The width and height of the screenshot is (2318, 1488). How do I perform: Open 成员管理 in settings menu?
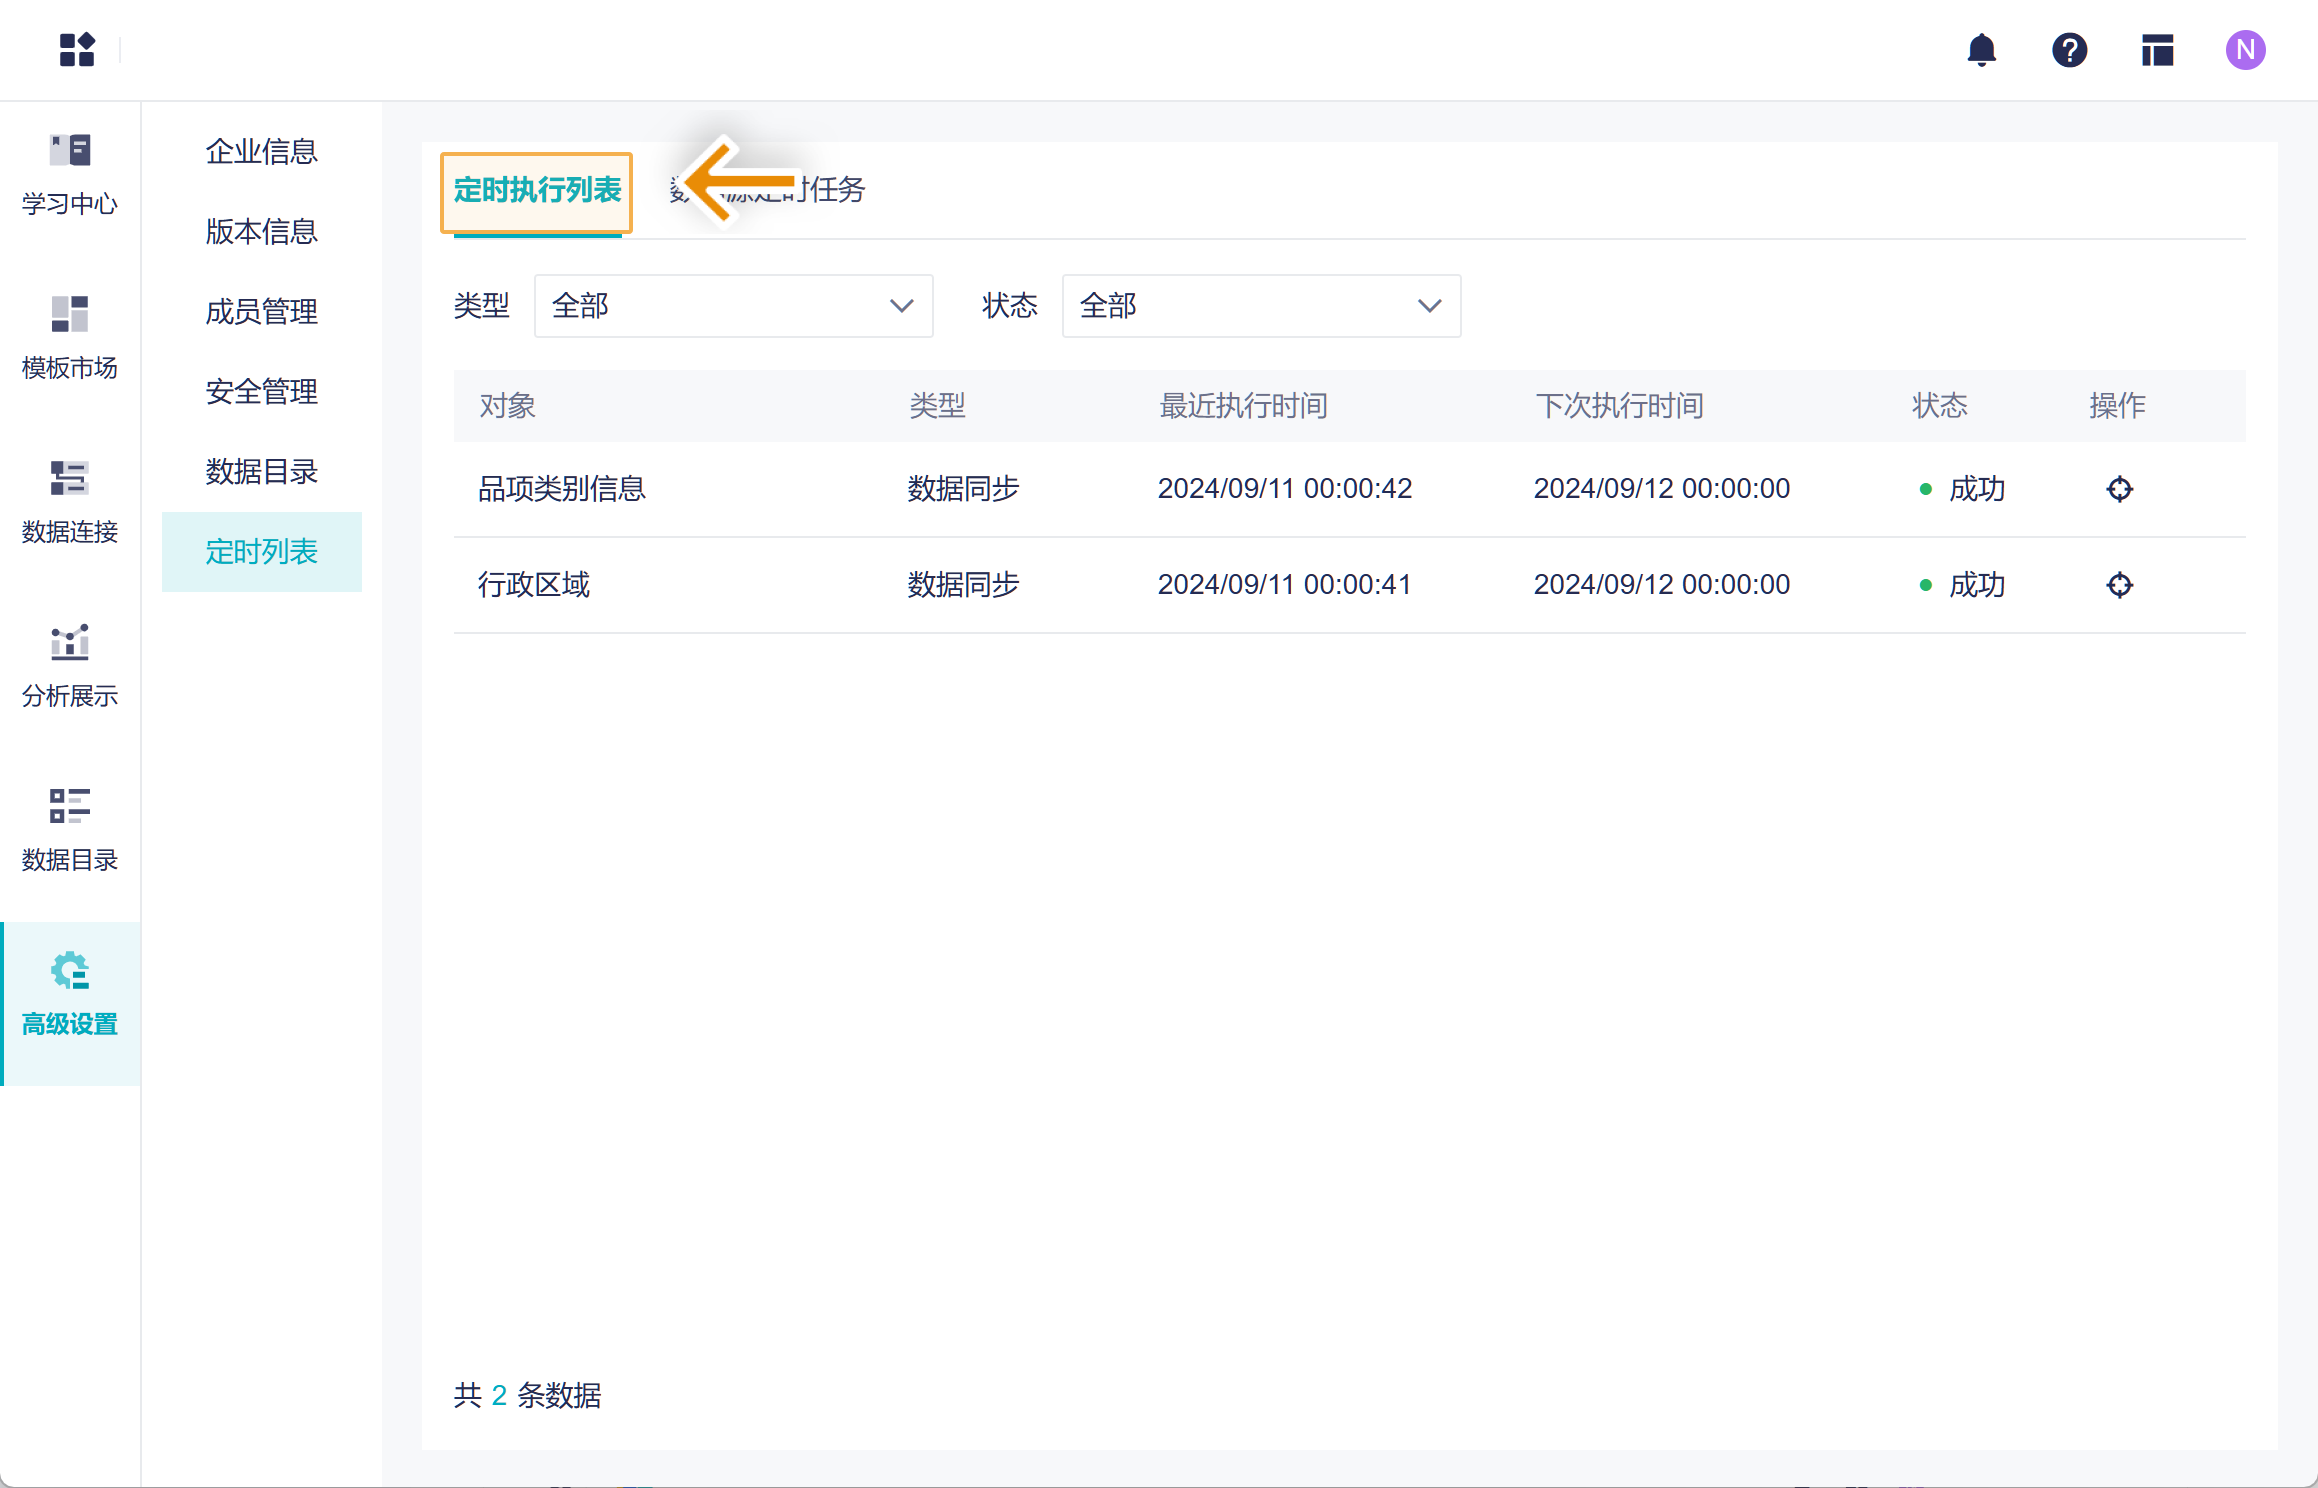(261, 312)
